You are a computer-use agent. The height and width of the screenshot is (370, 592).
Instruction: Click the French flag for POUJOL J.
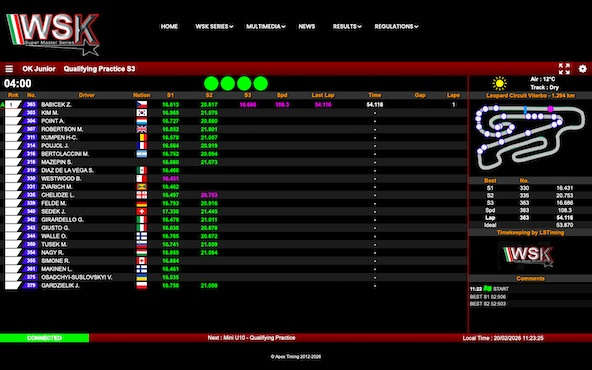(x=142, y=146)
